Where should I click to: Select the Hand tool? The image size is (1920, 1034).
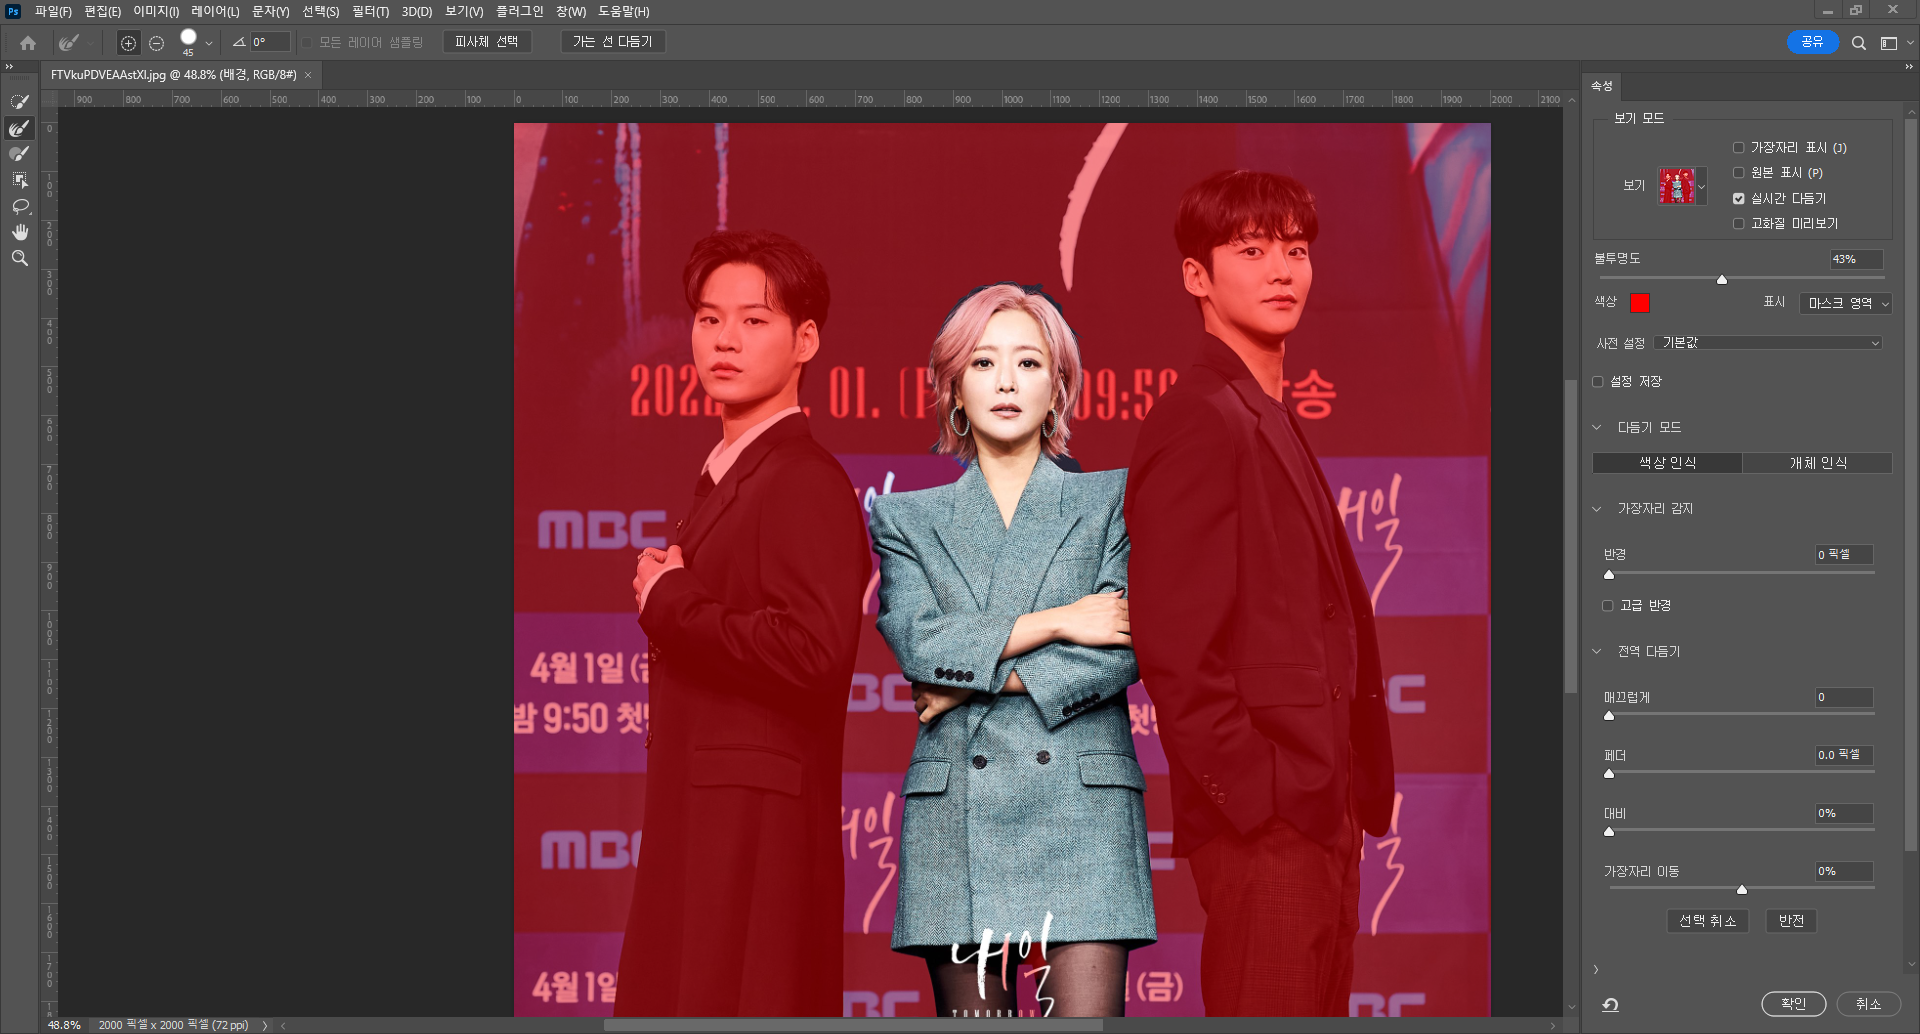coord(20,232)
